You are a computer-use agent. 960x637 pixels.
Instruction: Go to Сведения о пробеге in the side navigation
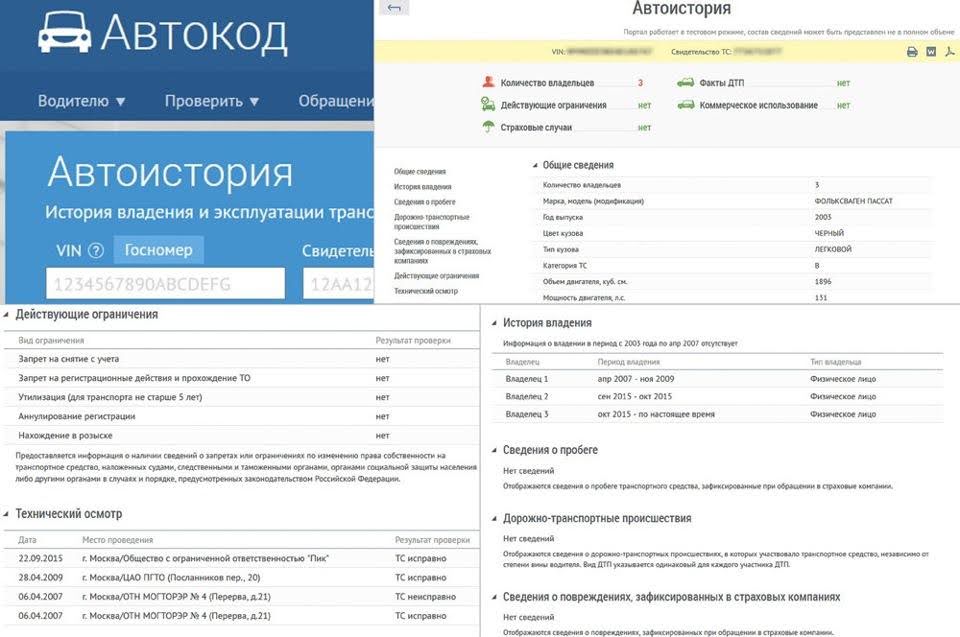[x=425, y=202]
